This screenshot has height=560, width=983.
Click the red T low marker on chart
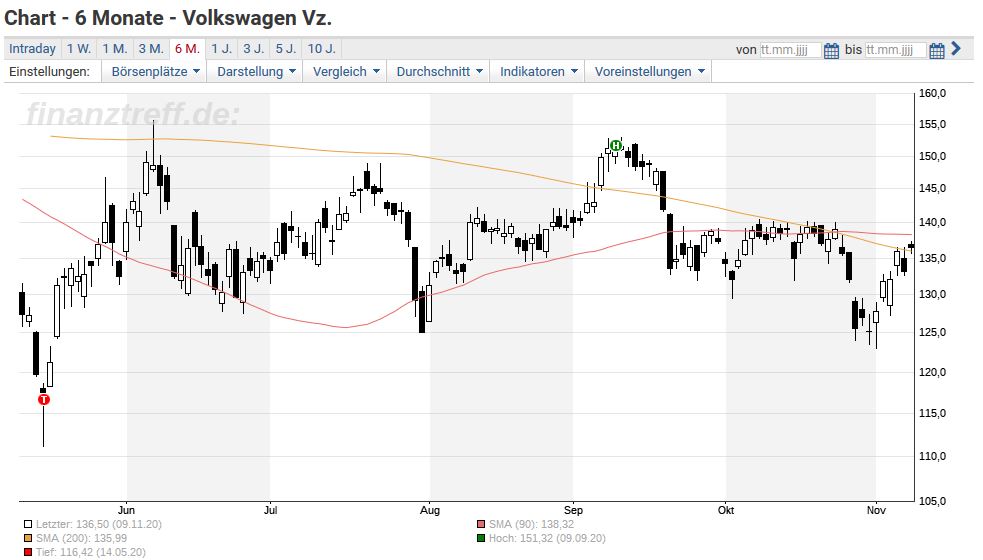tap(44, 399)
